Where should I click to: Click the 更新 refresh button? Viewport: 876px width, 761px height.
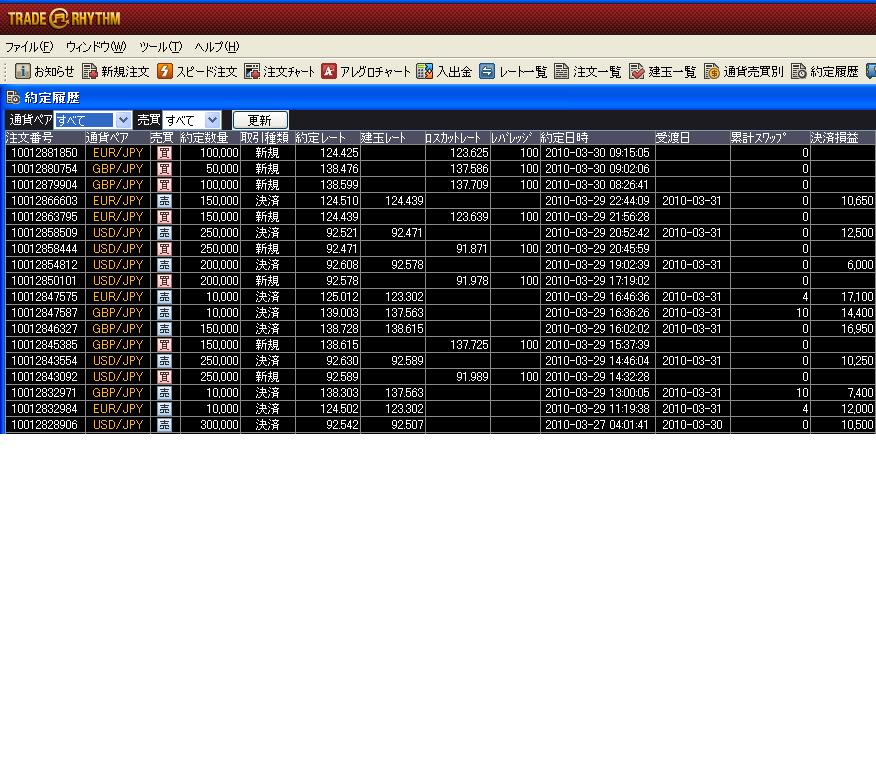(260, 120)
